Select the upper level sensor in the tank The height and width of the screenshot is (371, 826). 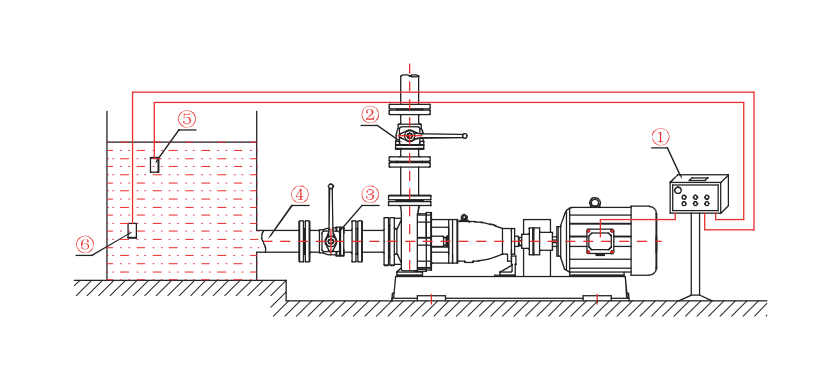[x=154, y=165]
